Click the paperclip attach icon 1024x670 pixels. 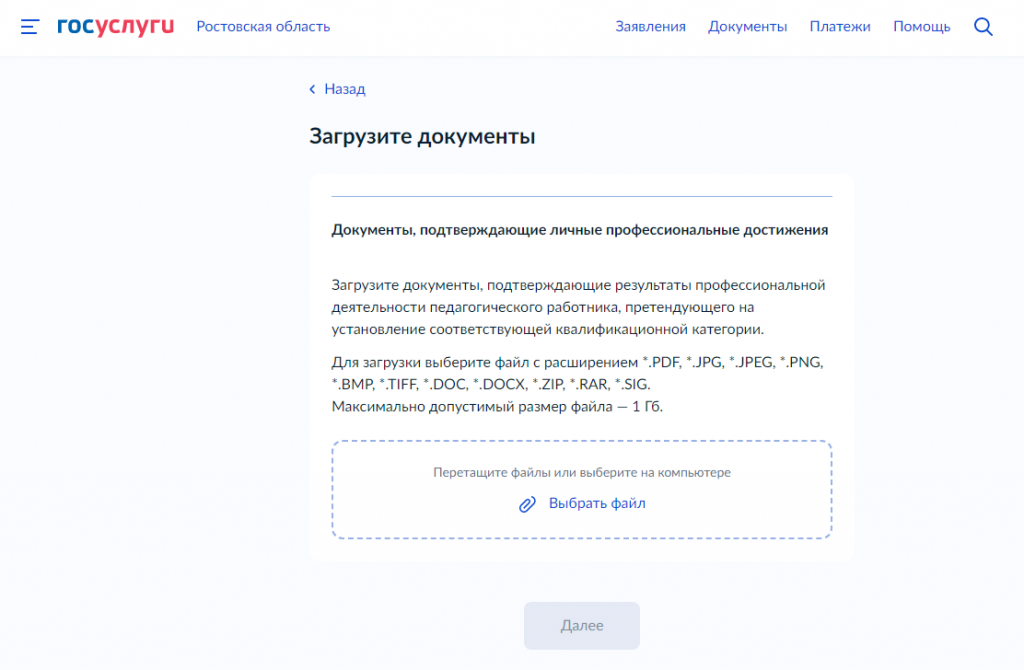point(527,504)
